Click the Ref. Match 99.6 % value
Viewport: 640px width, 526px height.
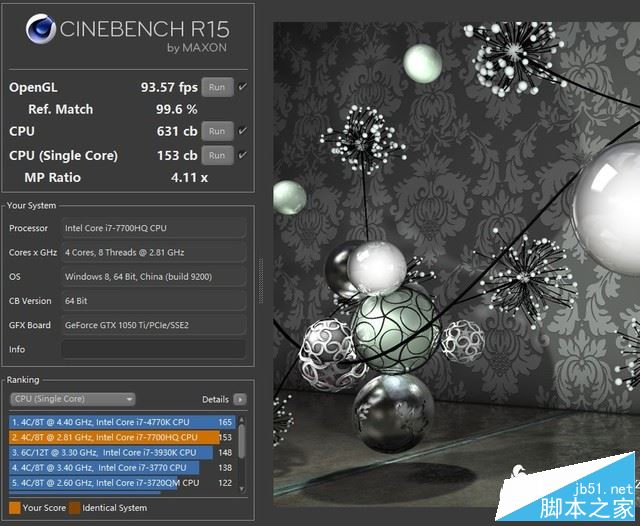[177, 109]
